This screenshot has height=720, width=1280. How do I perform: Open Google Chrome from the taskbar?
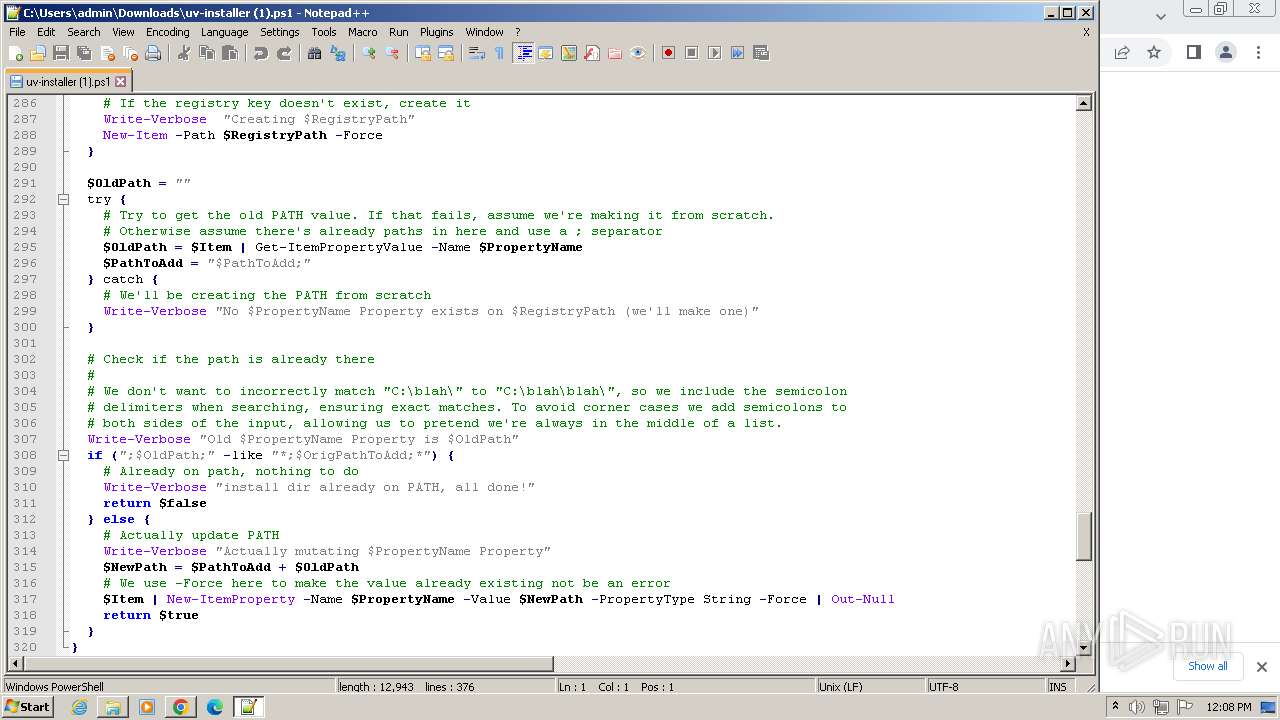181,707
